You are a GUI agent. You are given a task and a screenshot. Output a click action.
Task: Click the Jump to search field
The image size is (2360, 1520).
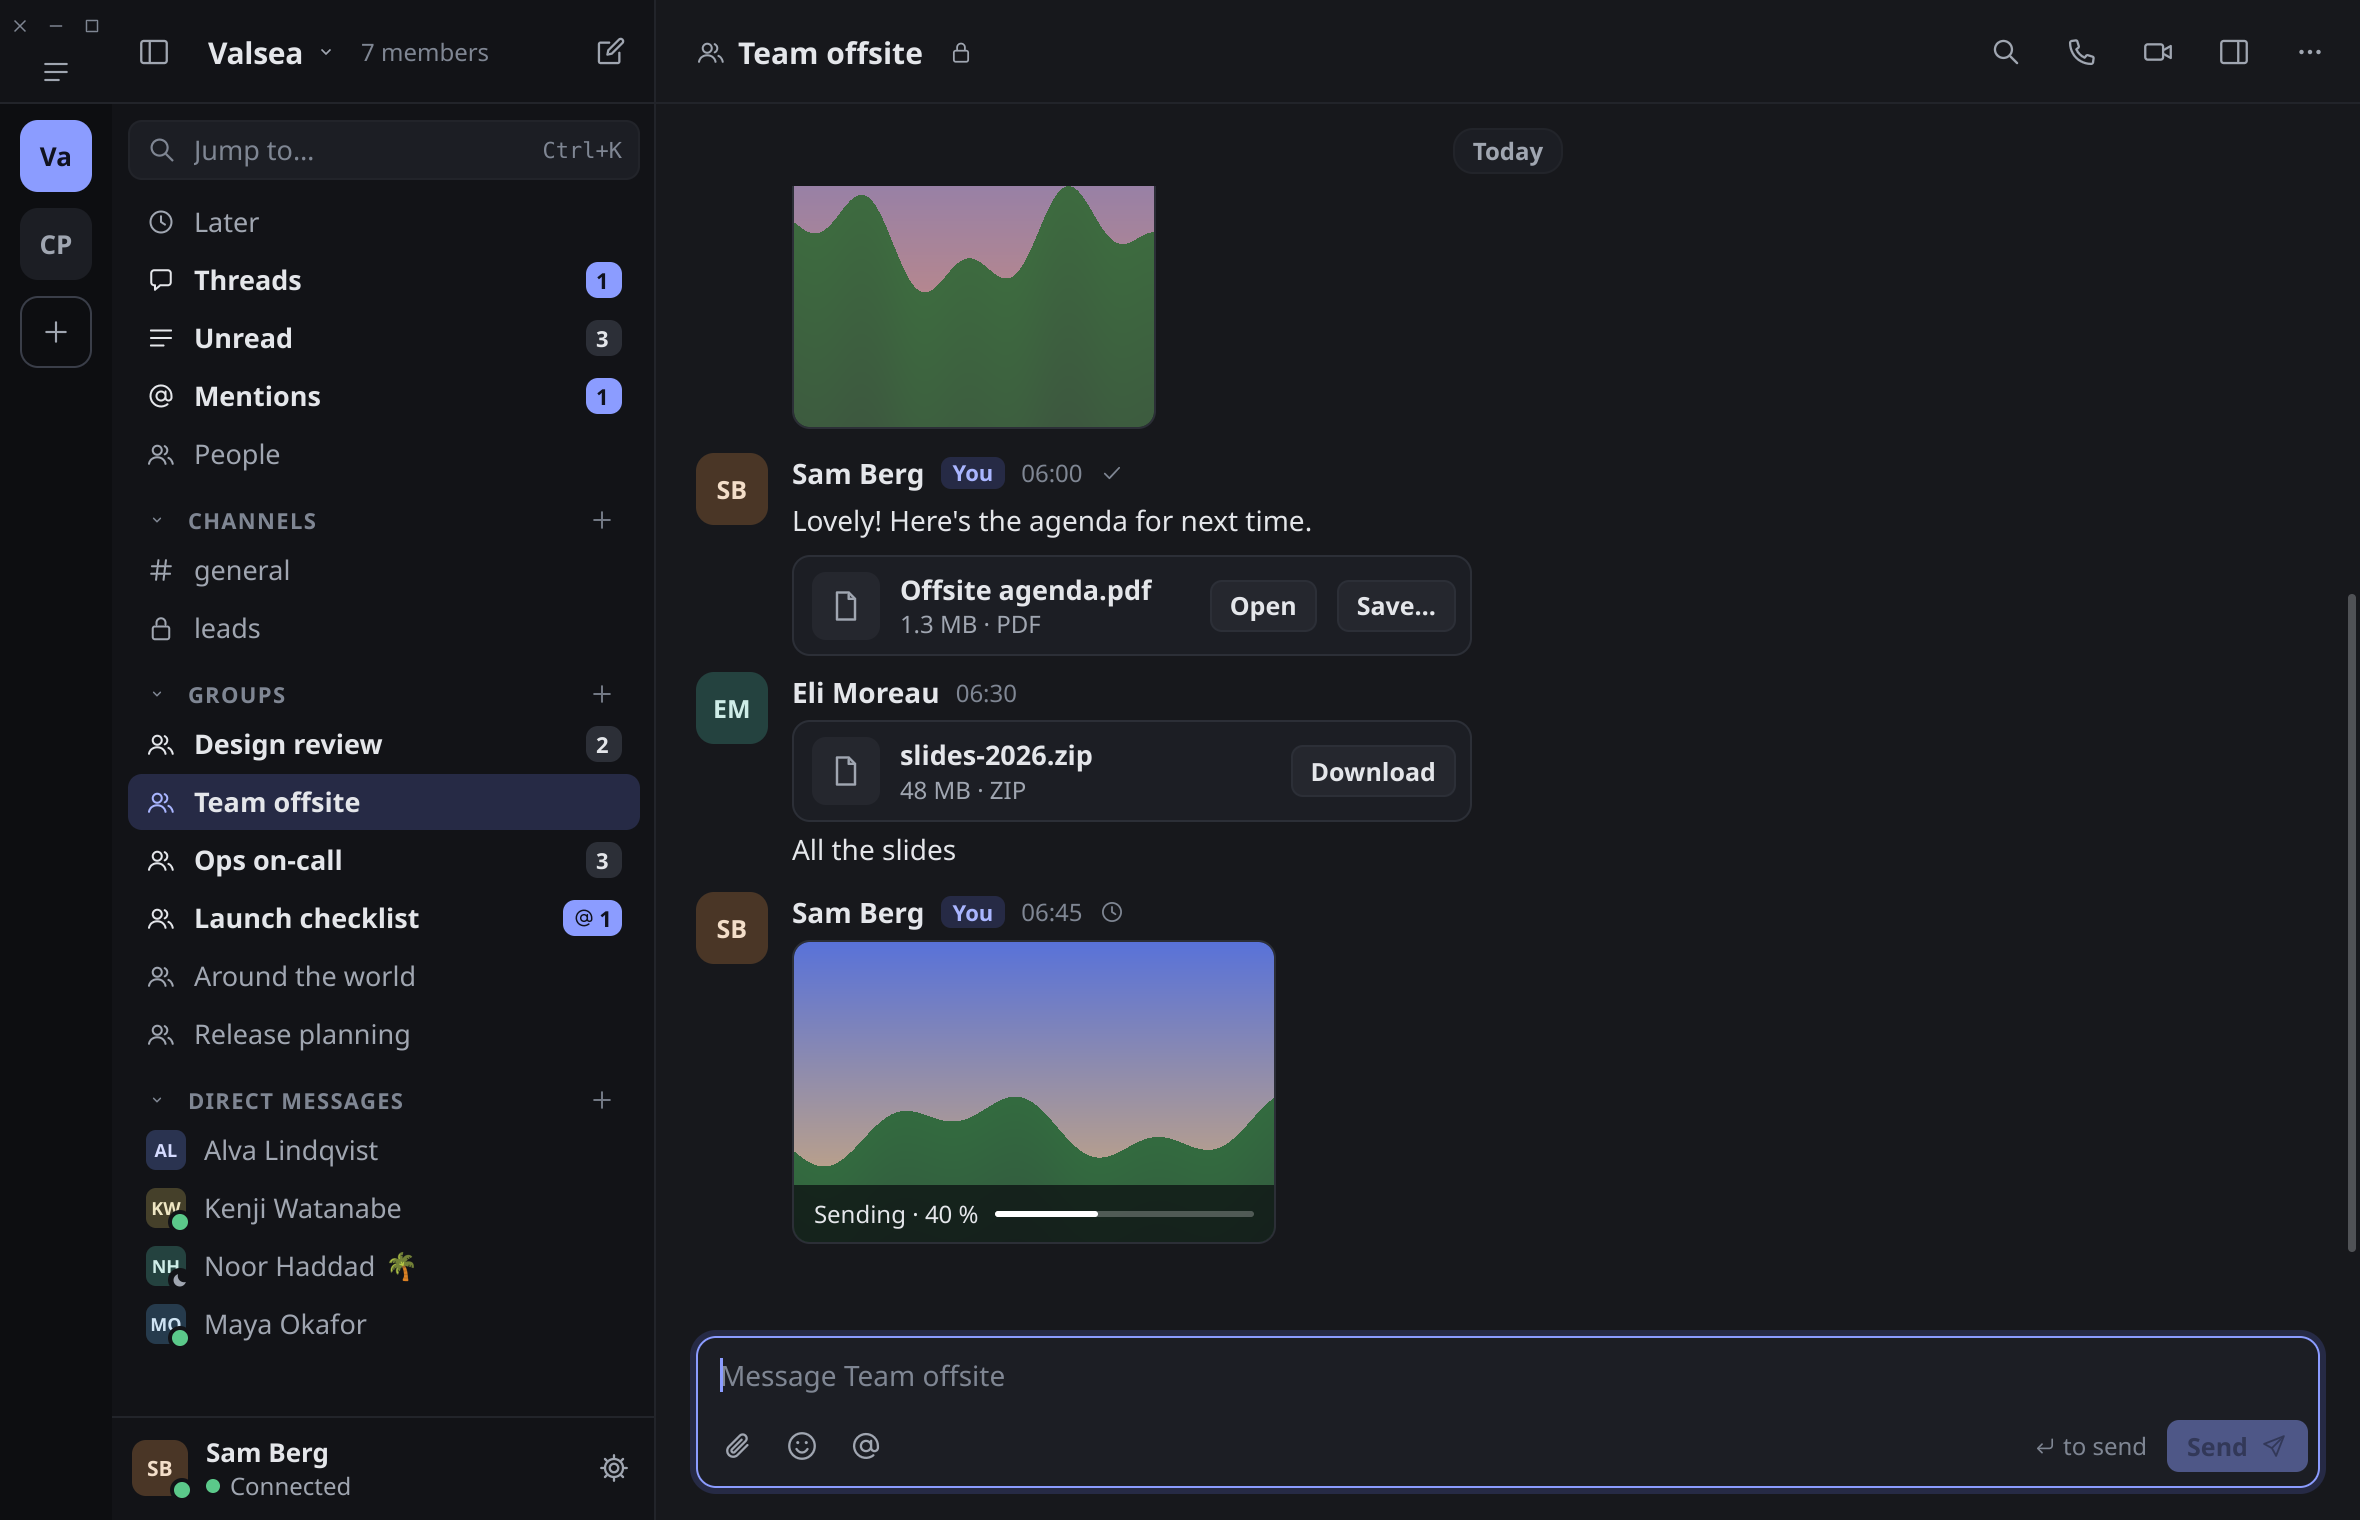tap(384, 150)
